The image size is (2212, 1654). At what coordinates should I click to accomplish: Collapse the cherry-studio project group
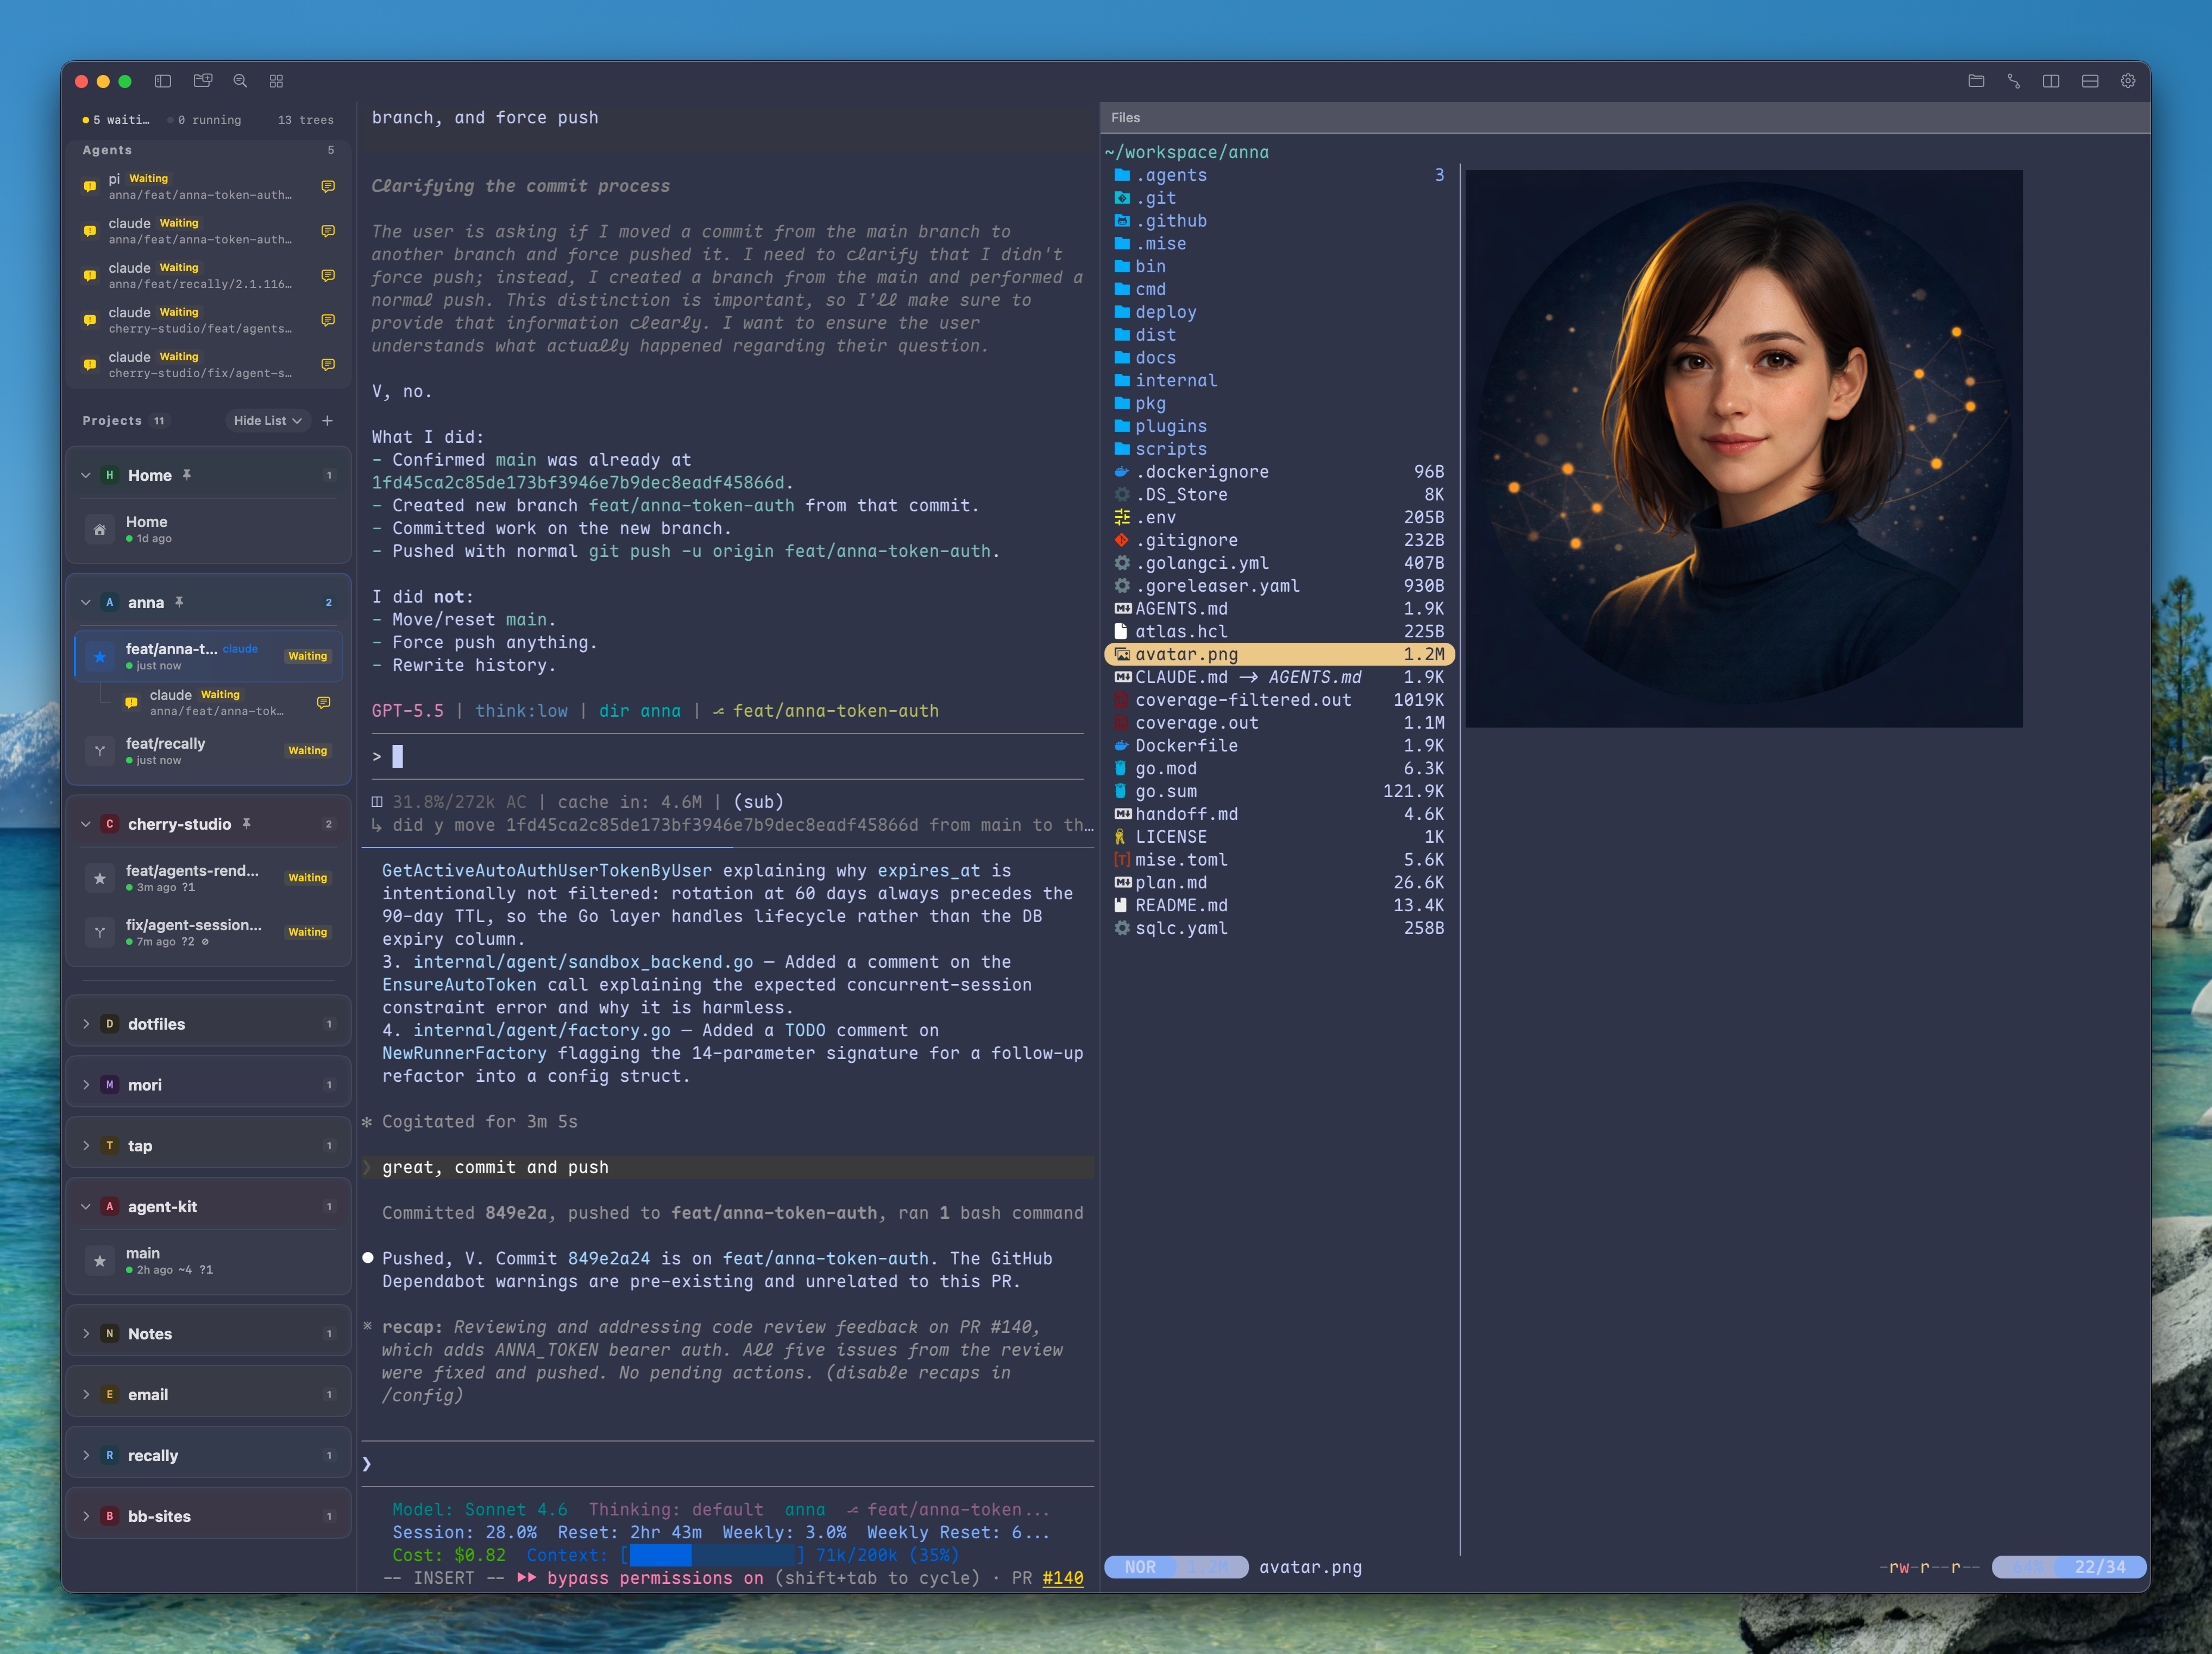point(86,824)
